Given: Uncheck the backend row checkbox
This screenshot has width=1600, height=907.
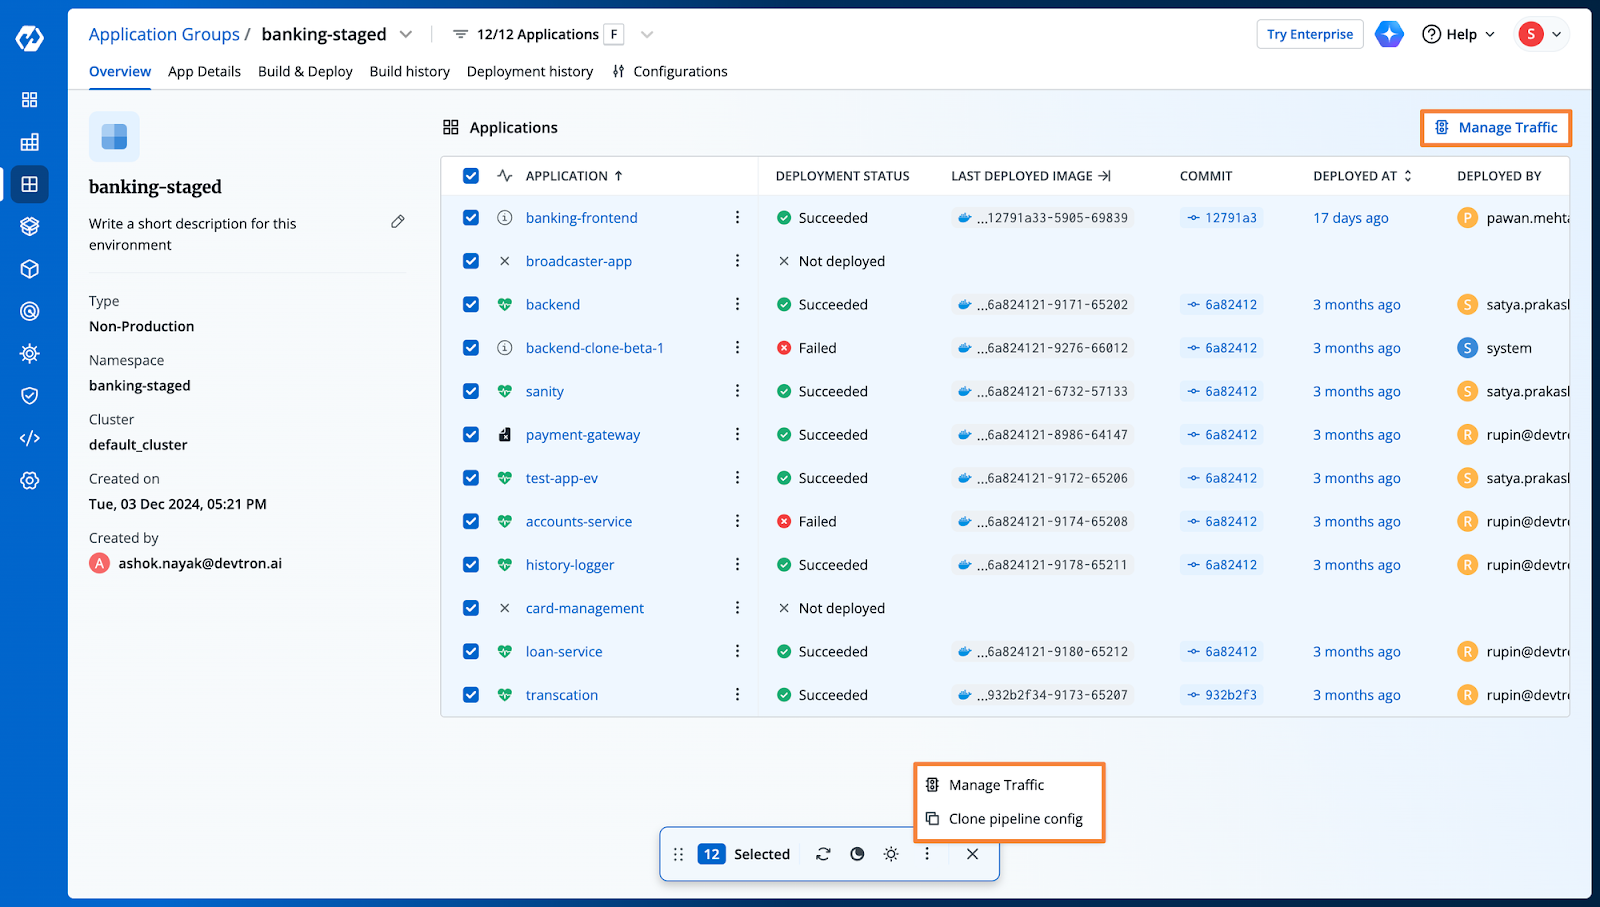Looking at the screenshot, I should tap(471, 305).
